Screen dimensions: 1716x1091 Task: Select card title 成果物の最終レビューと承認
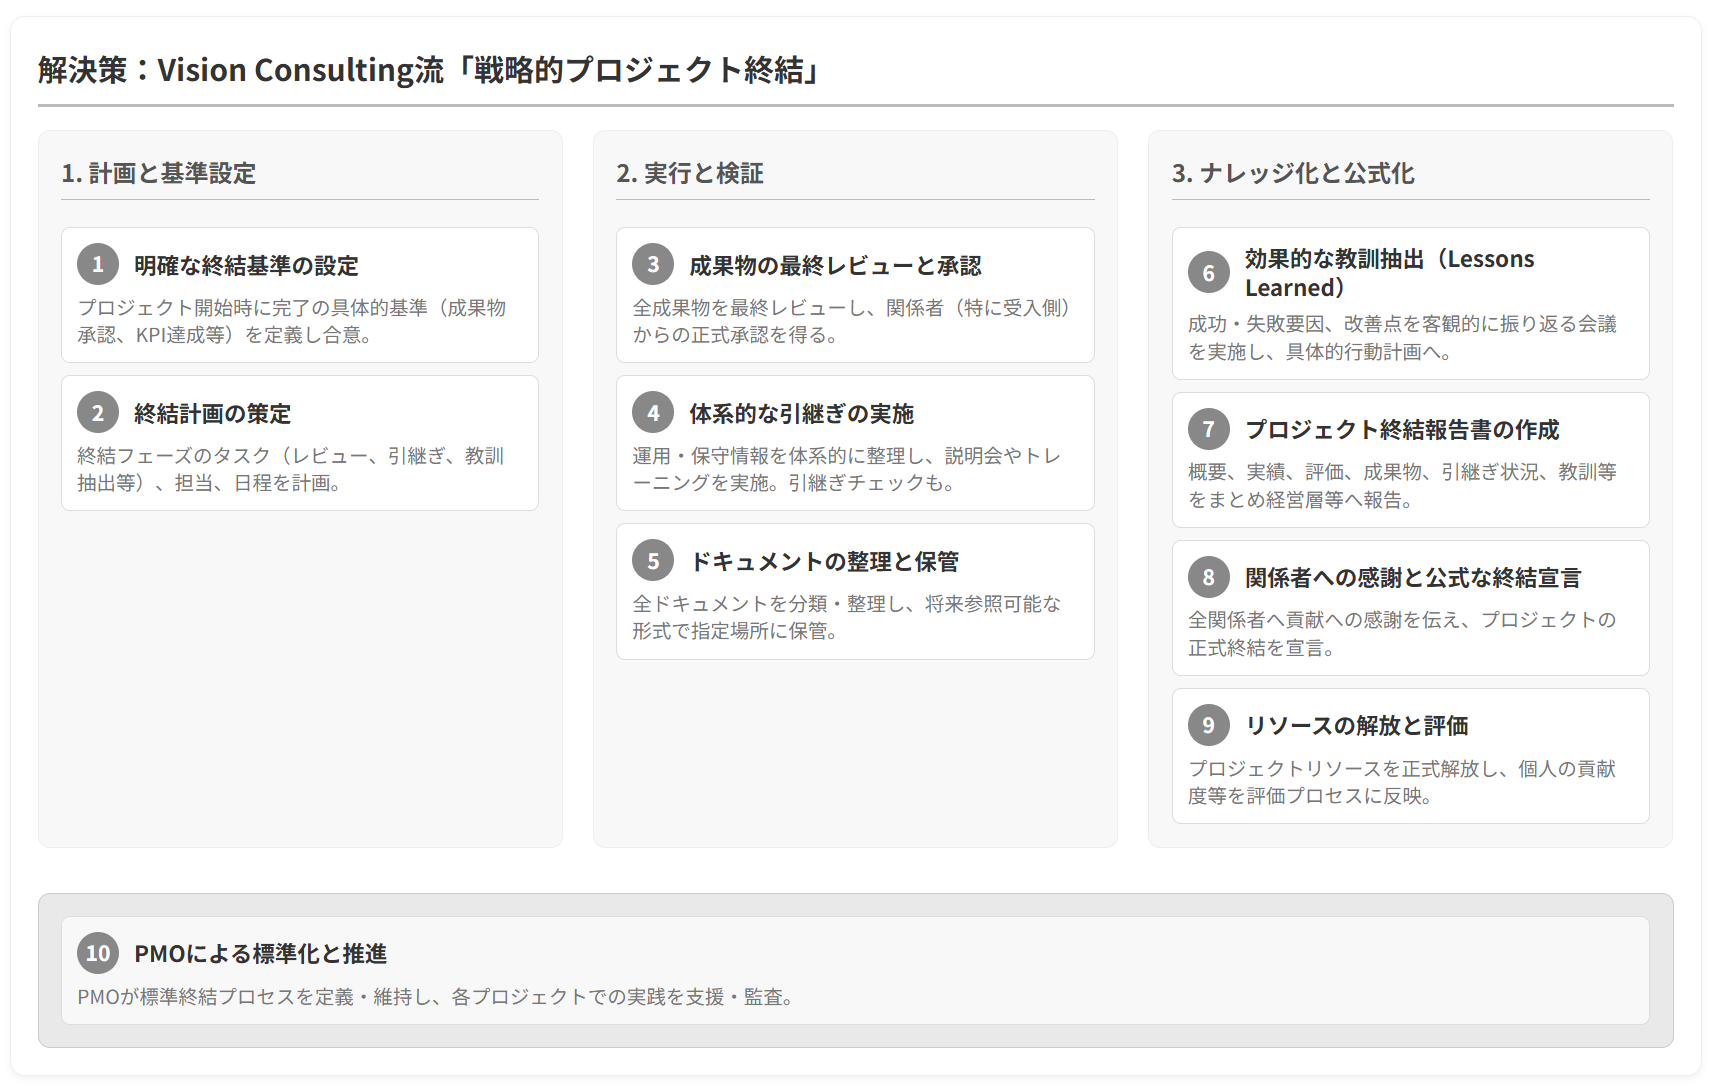[x=836, y=265]
